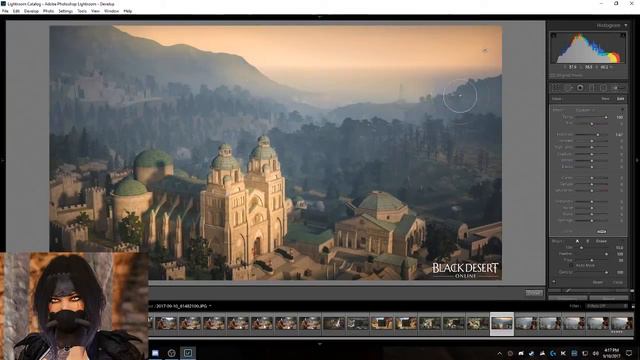
Task: Click the taskbar clock
Action: [x=611, y=353]
